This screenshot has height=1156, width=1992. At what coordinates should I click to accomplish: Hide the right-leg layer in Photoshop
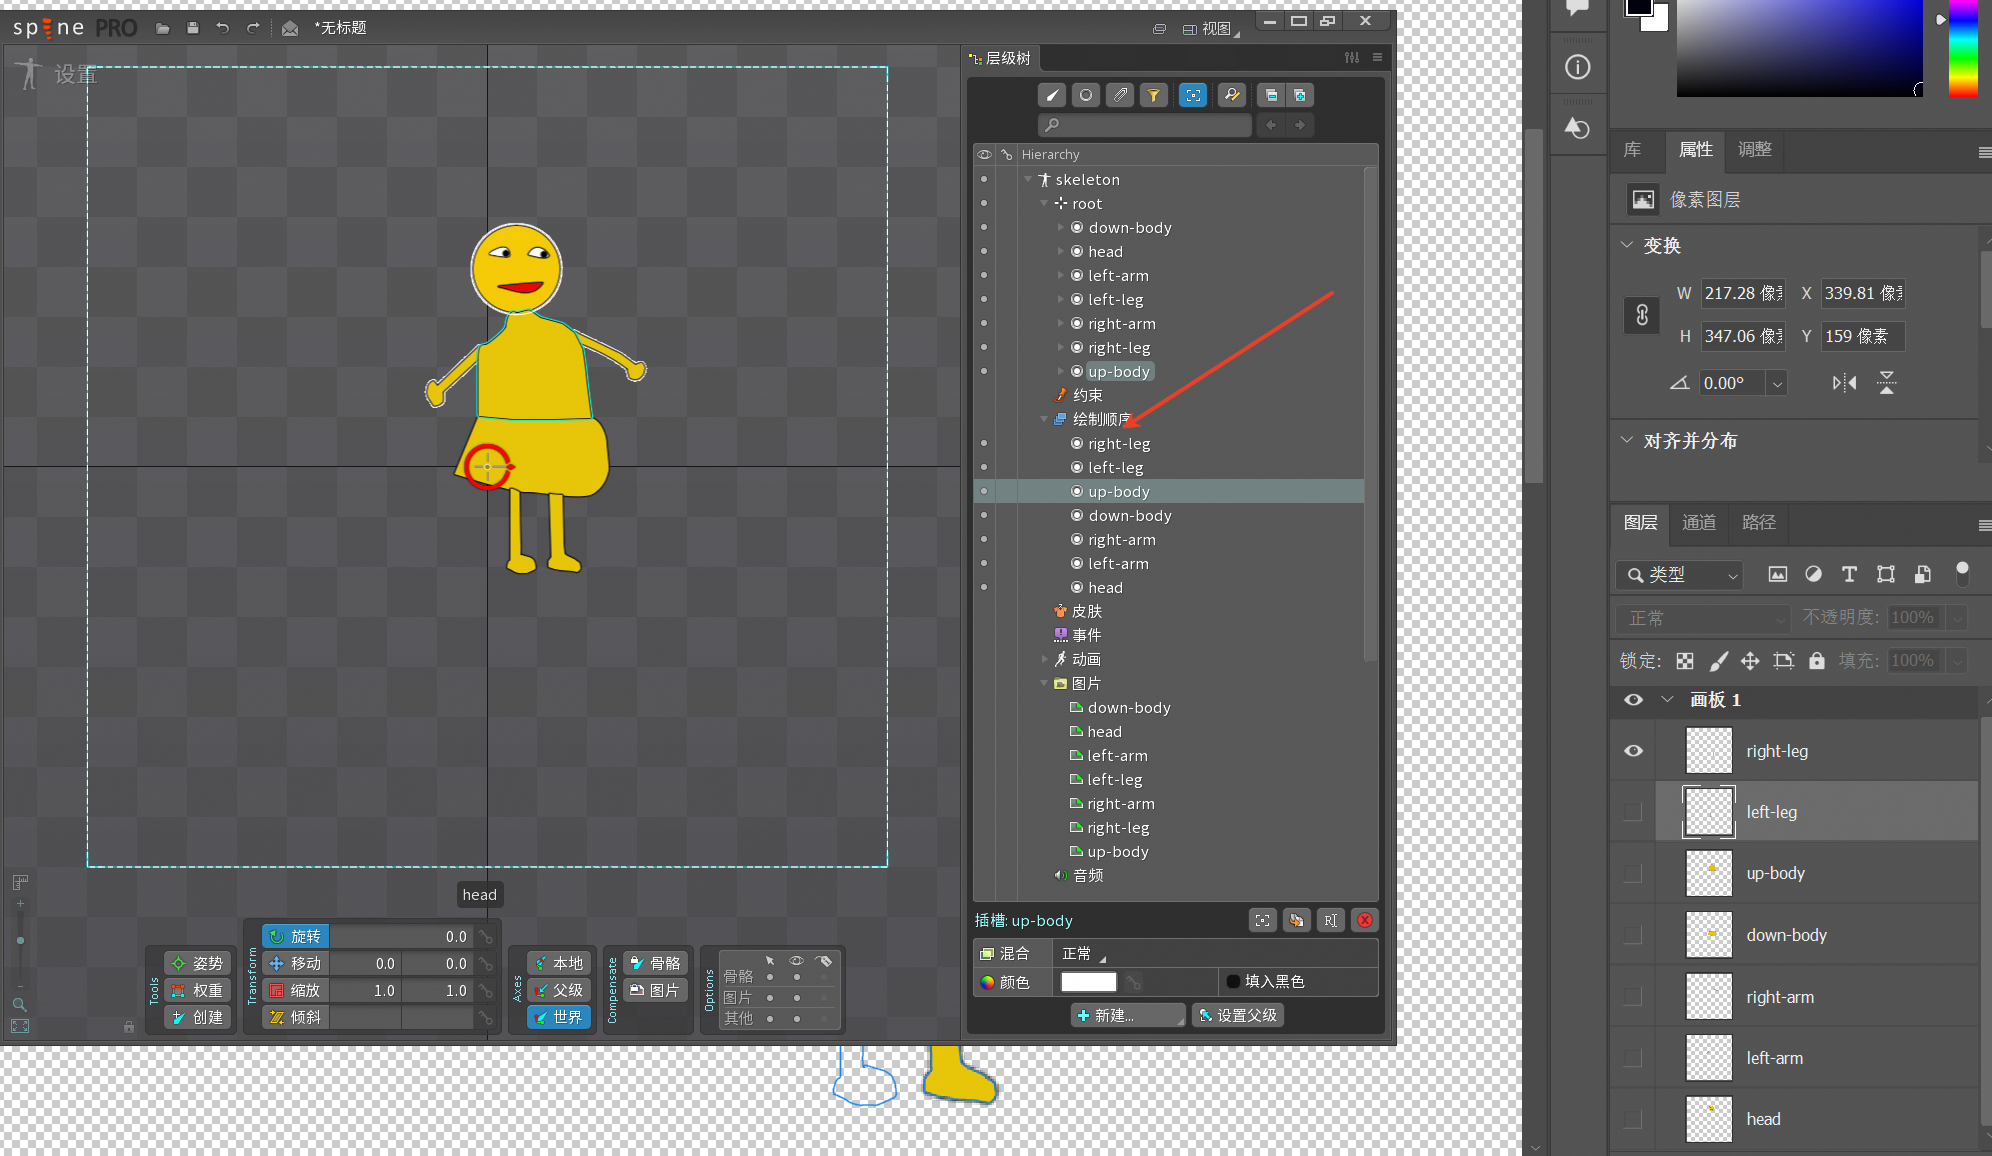[1633, 751]
